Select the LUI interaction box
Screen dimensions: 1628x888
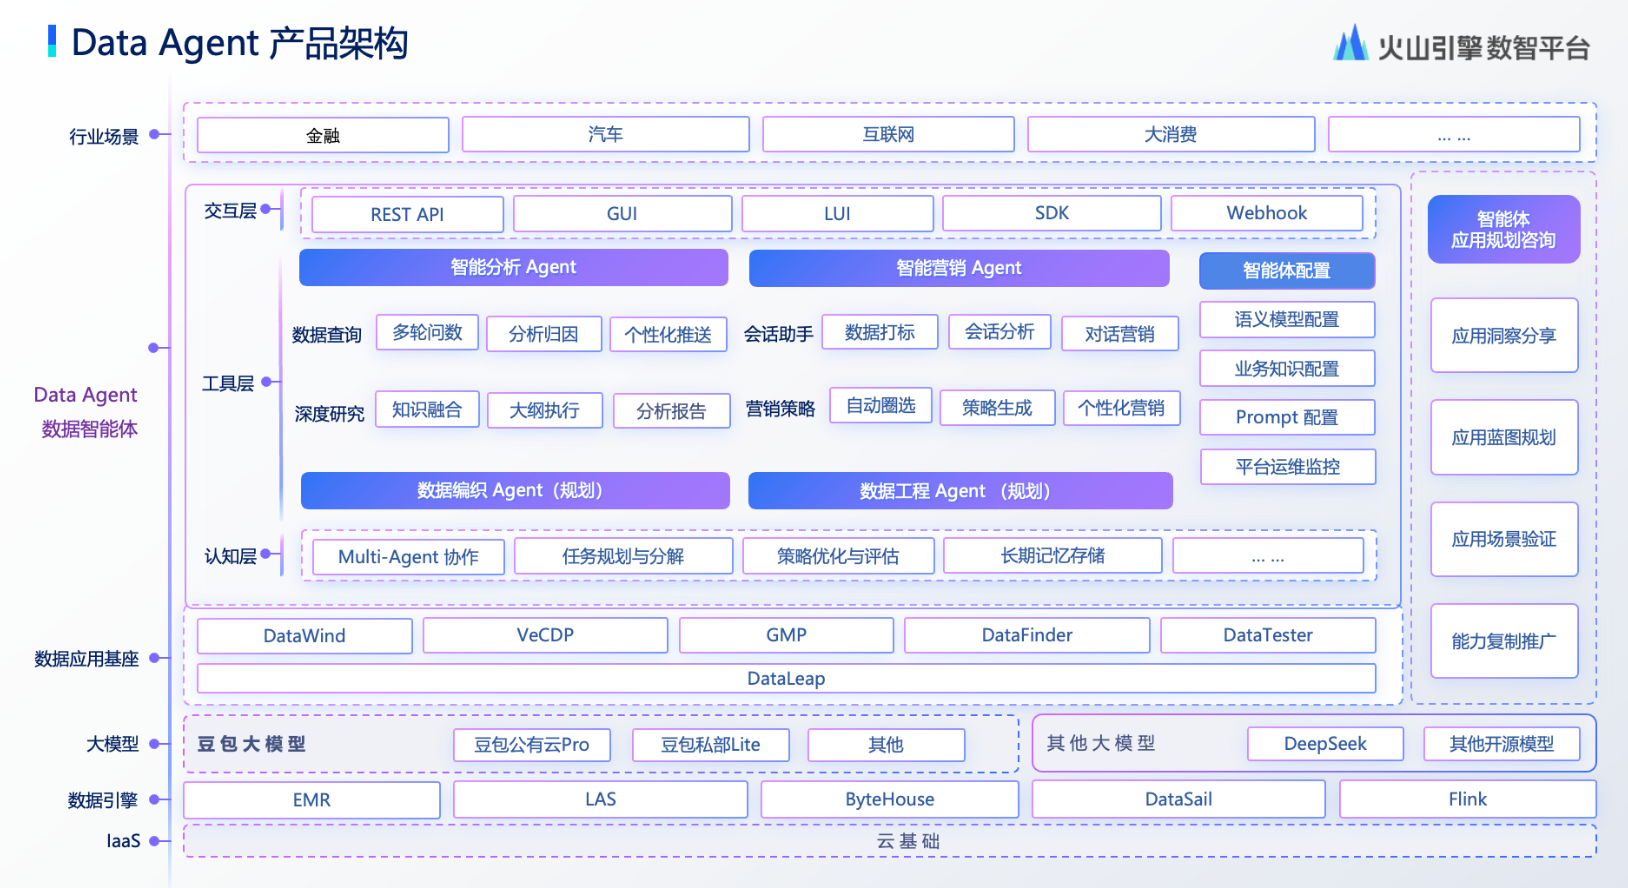(x=837, y=213)
